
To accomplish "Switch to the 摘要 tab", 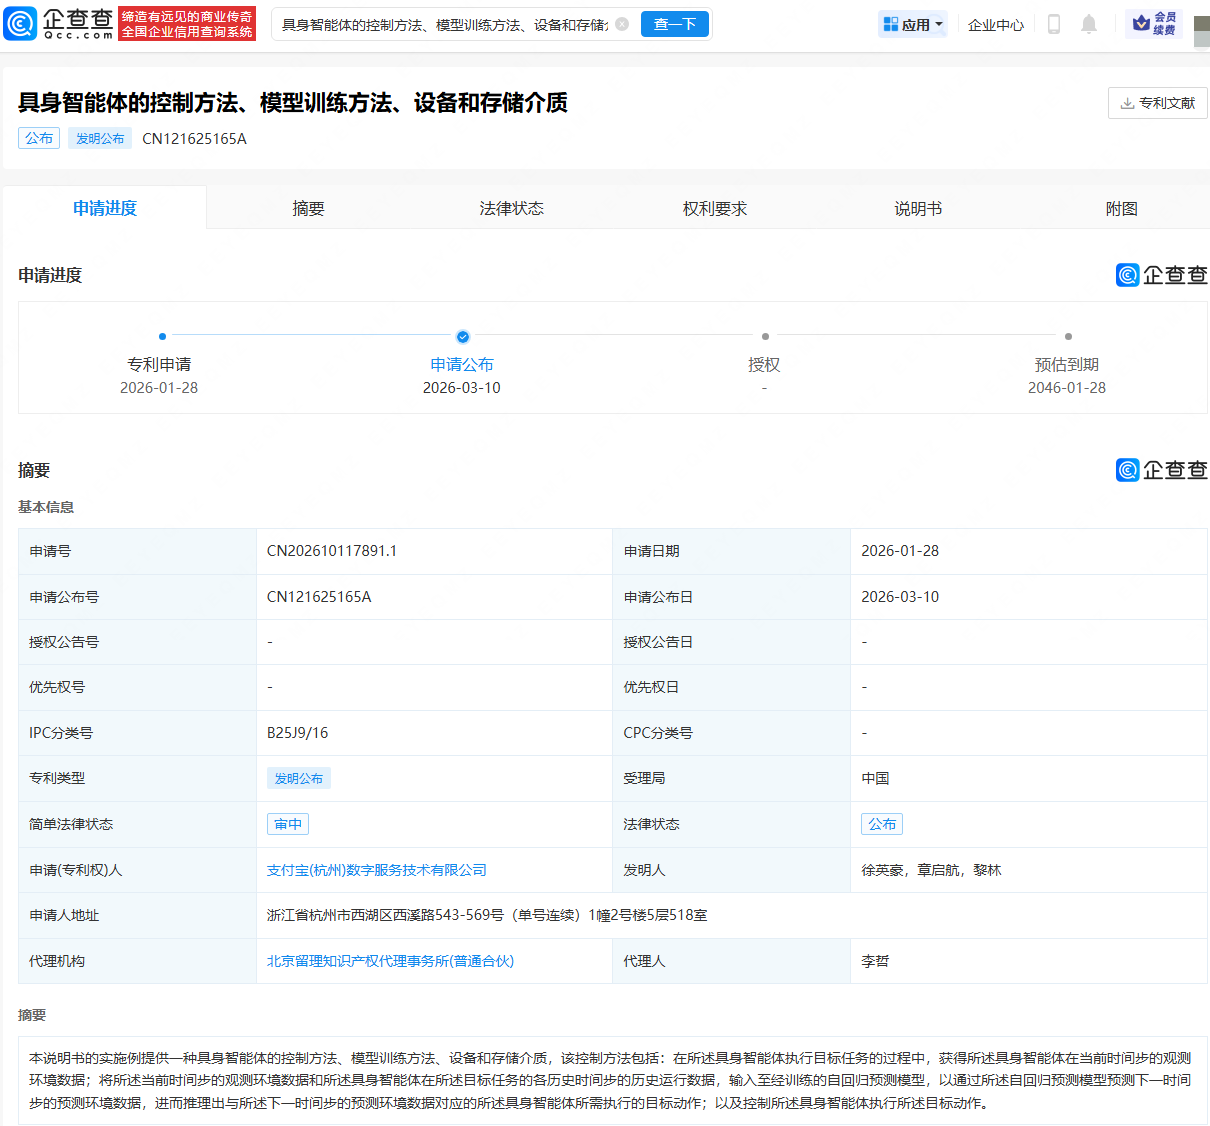I will tap(307, 208).
